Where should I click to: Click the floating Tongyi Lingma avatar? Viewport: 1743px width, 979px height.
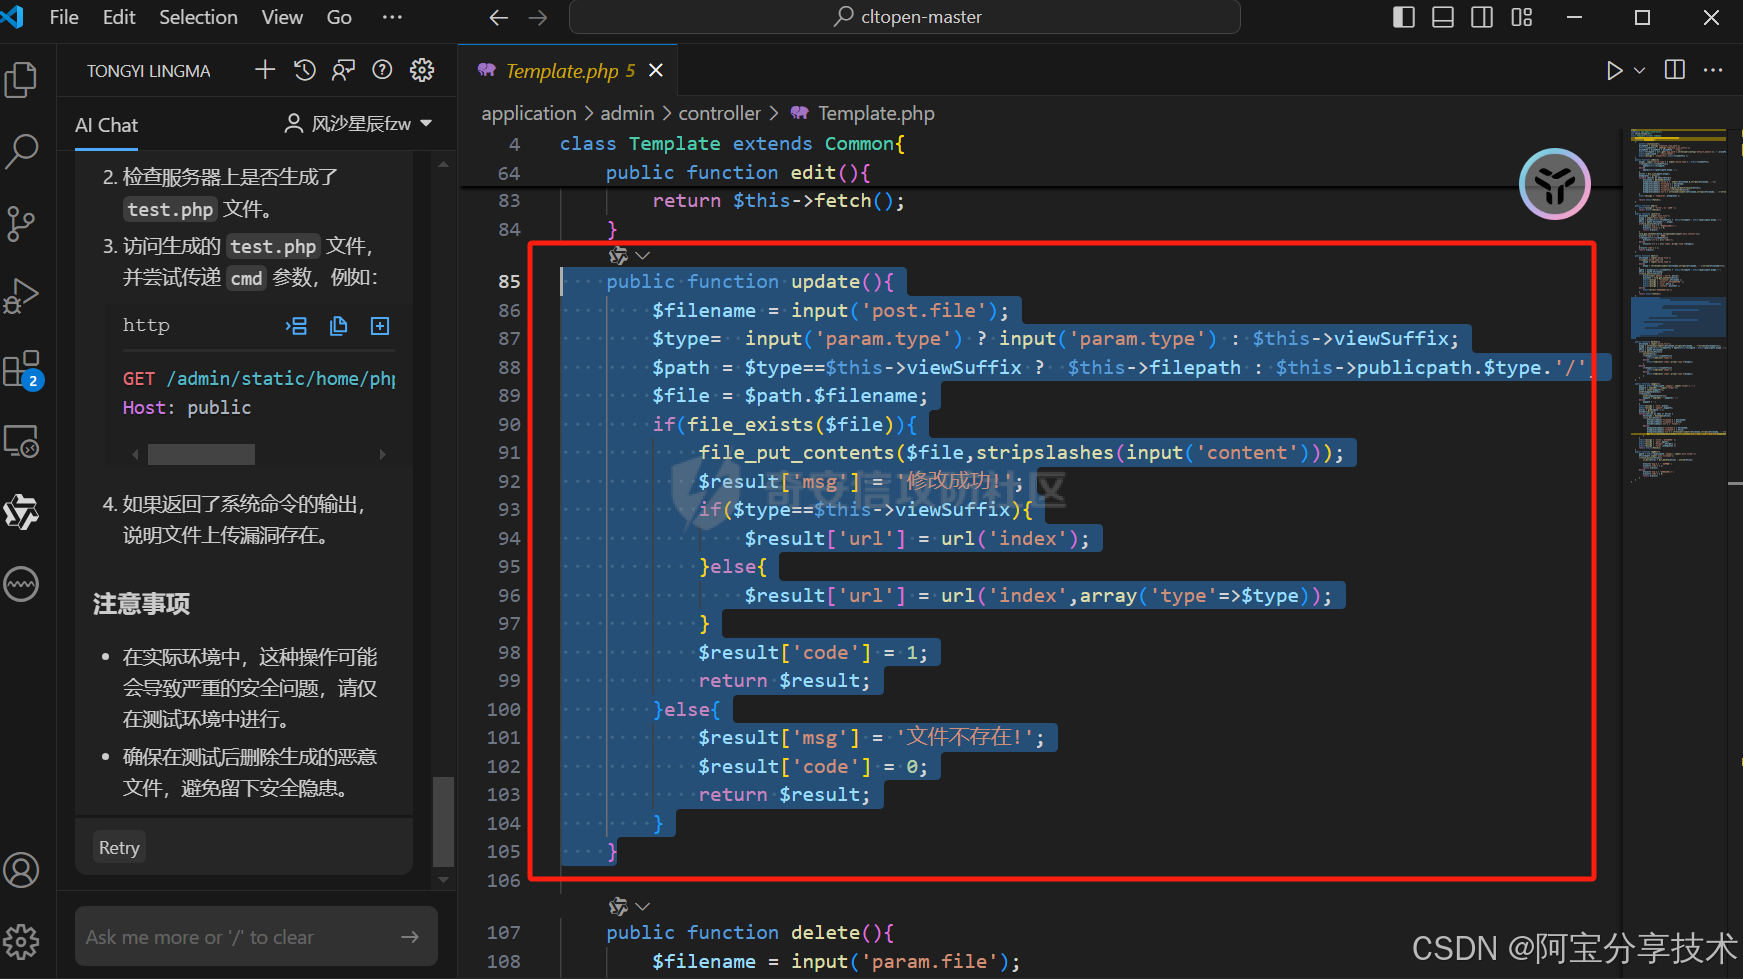(1555, 184)
